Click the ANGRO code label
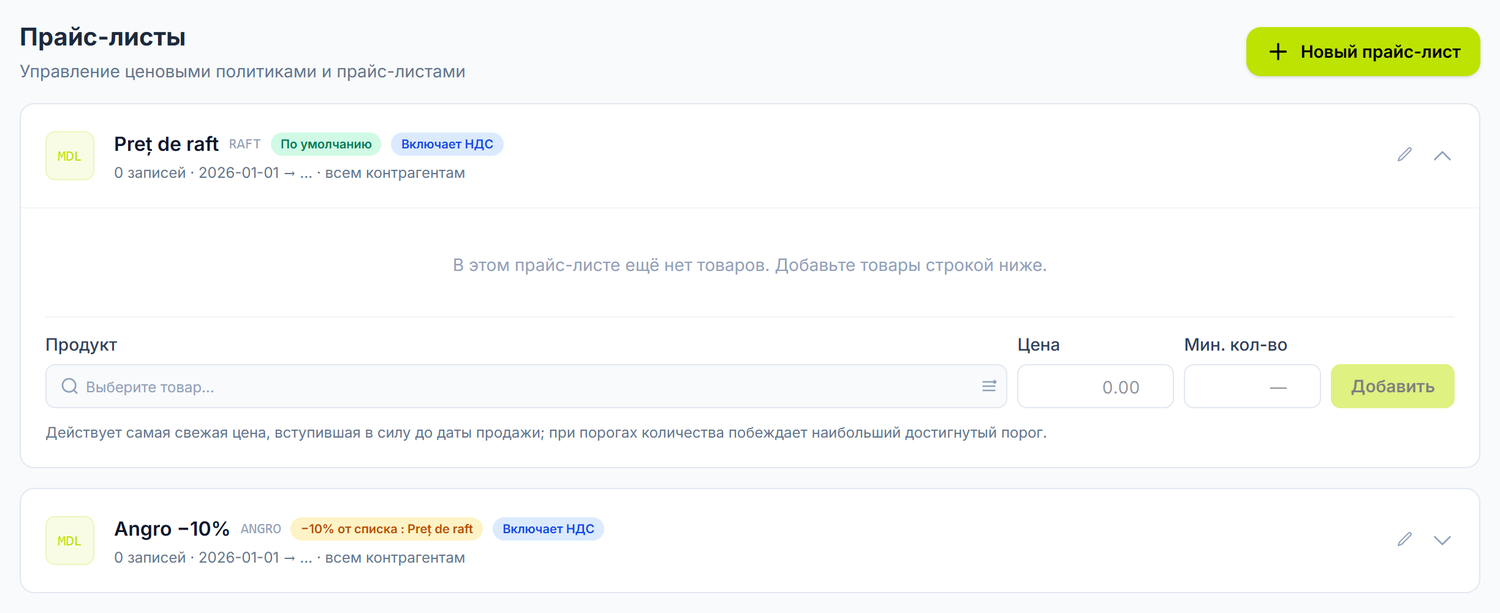This screenshot has height=613, width=1500. (x=261, y=529)
